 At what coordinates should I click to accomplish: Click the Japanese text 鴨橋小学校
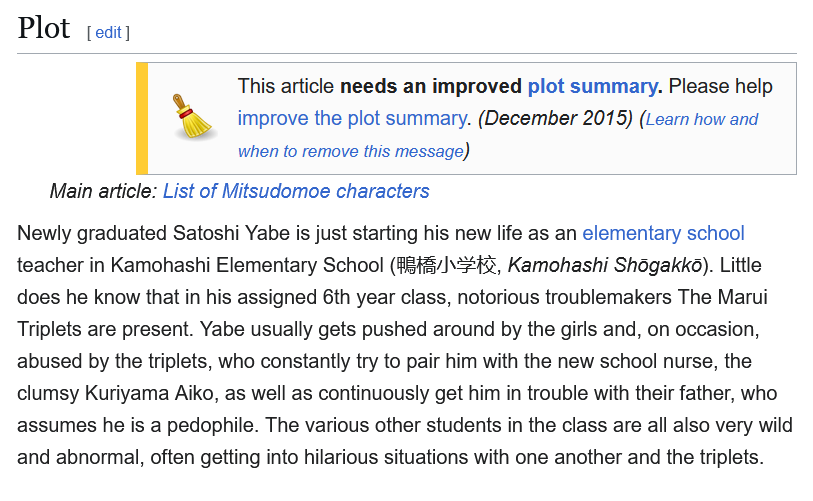(446, 265)
